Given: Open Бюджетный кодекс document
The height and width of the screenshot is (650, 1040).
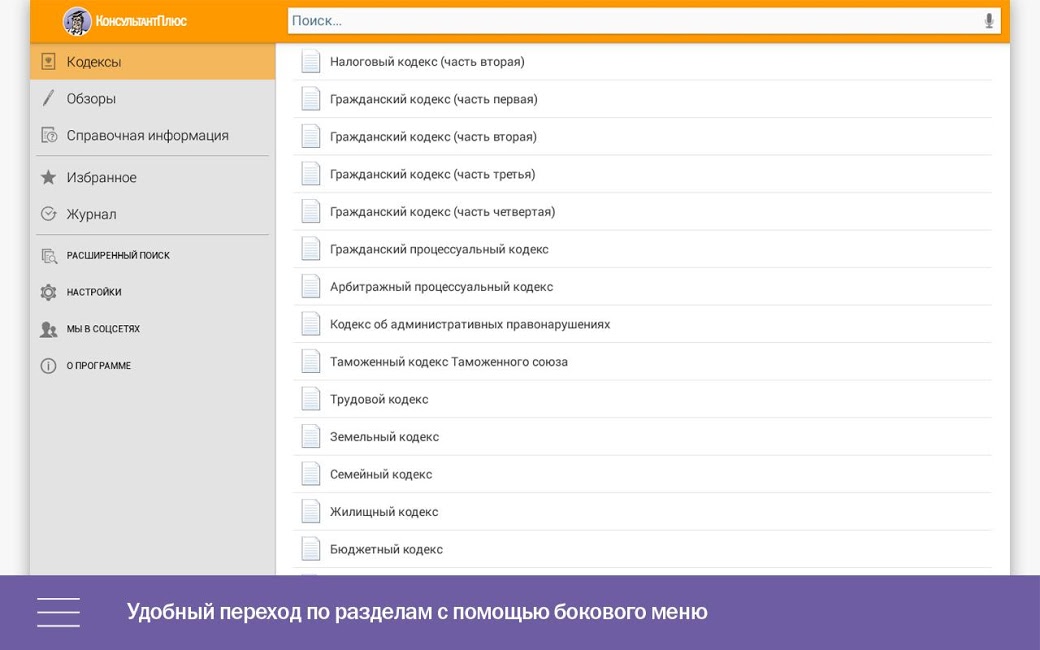Looking at the screenshot, I should tap(386, 549).
